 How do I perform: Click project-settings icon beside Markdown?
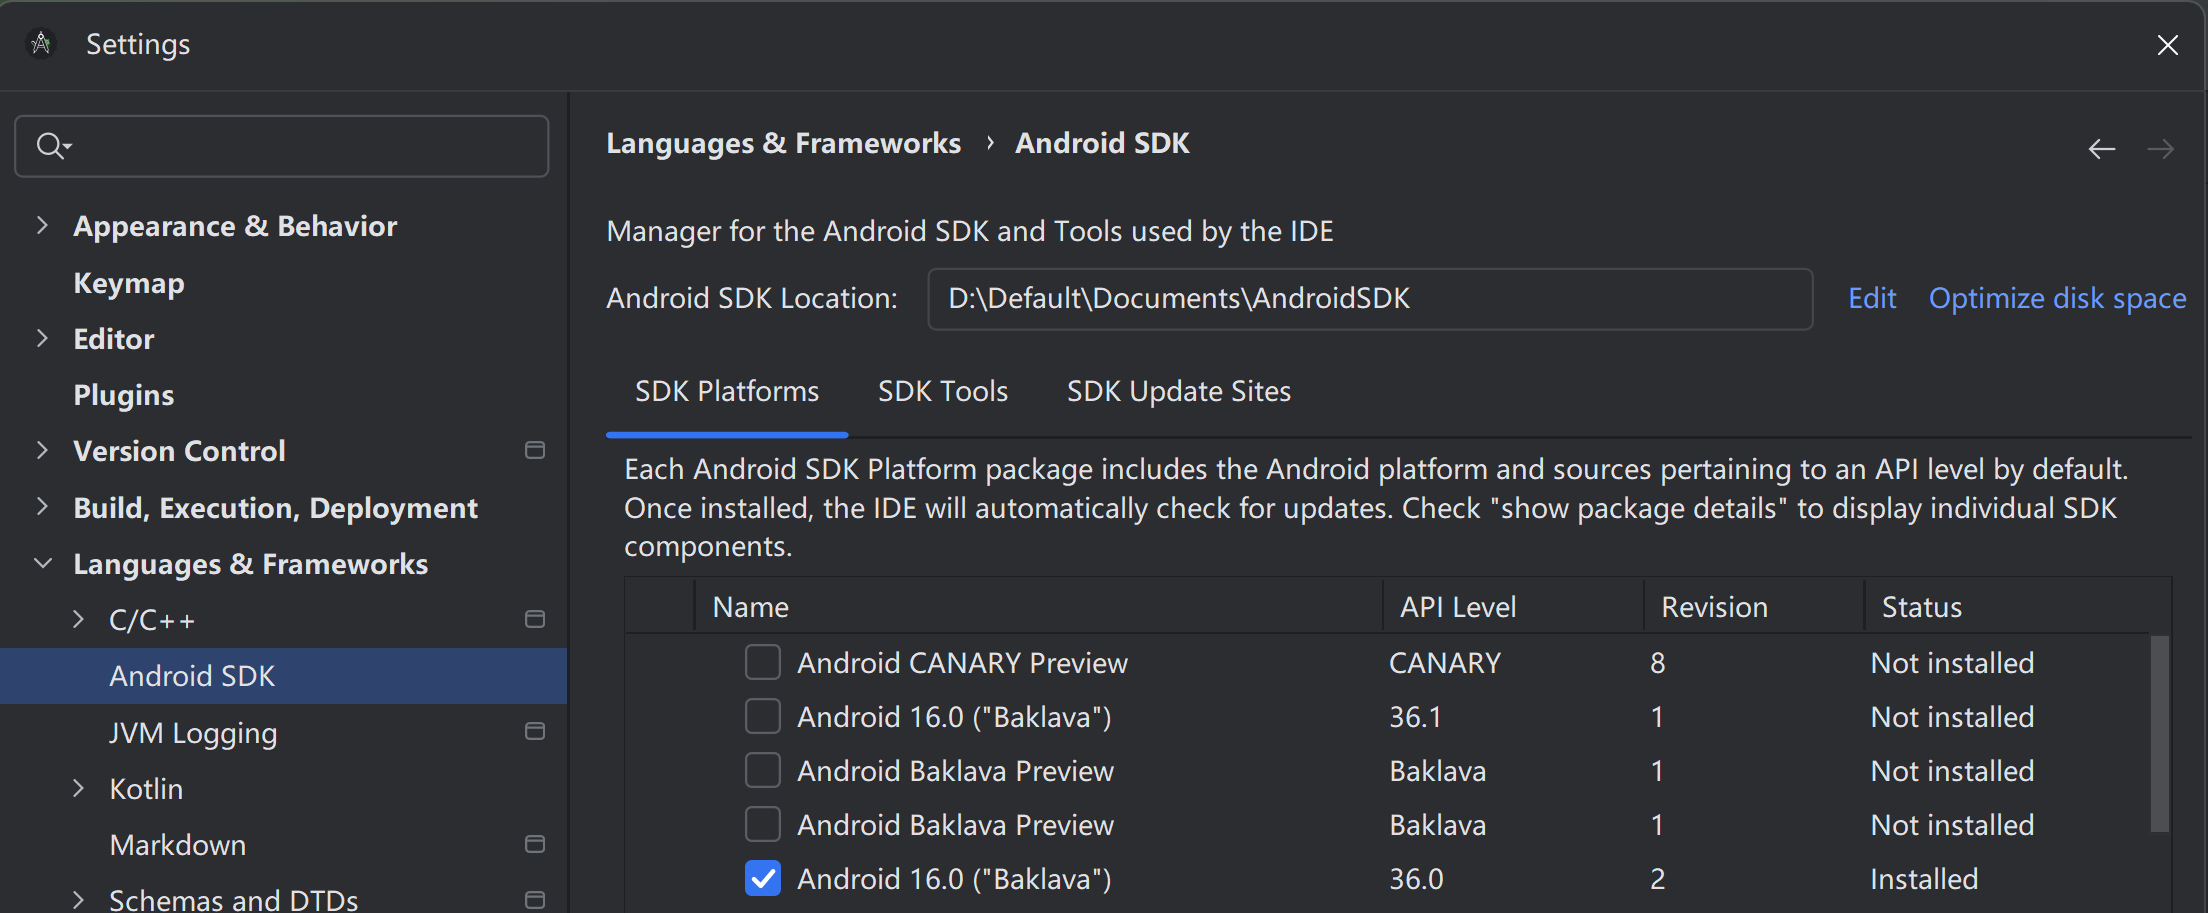click(535, 845)
